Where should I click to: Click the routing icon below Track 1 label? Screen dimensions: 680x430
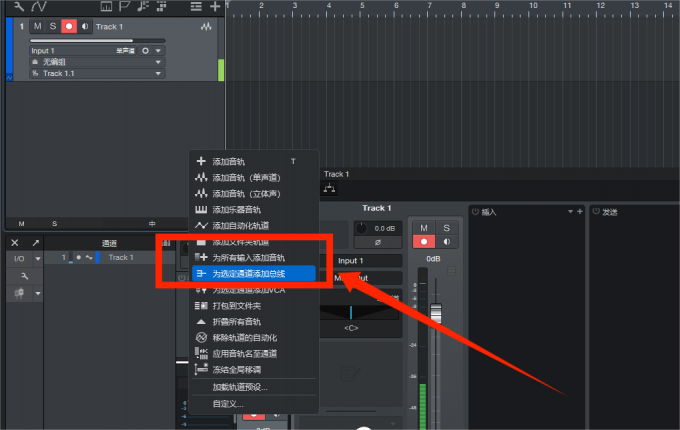point(330,189)
